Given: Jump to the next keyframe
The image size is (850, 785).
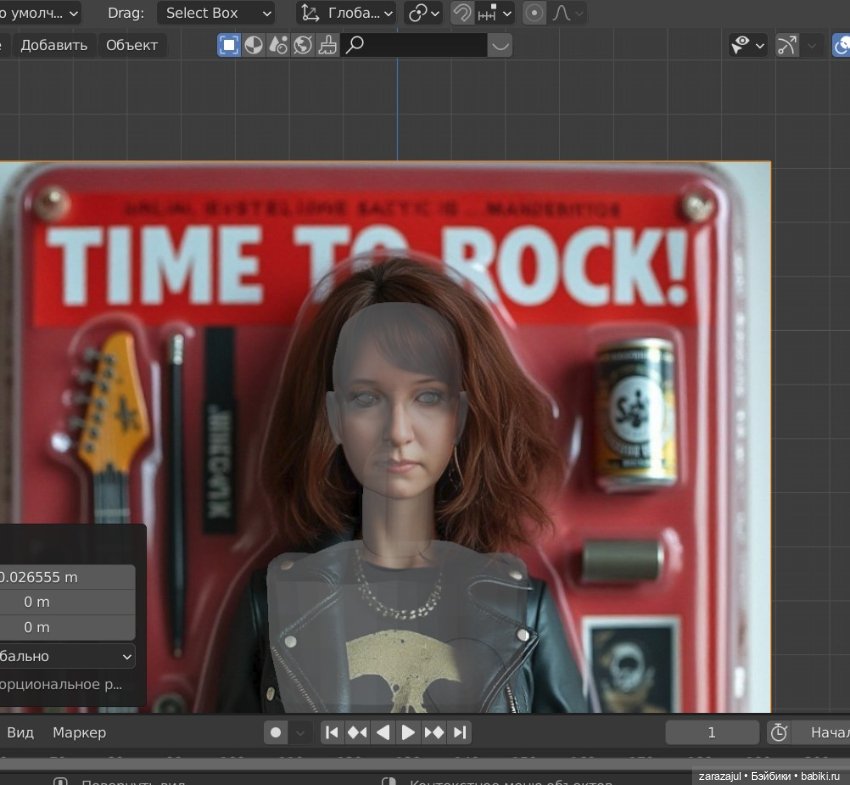Looking at the screenshot, I should (x=434, y=733).
